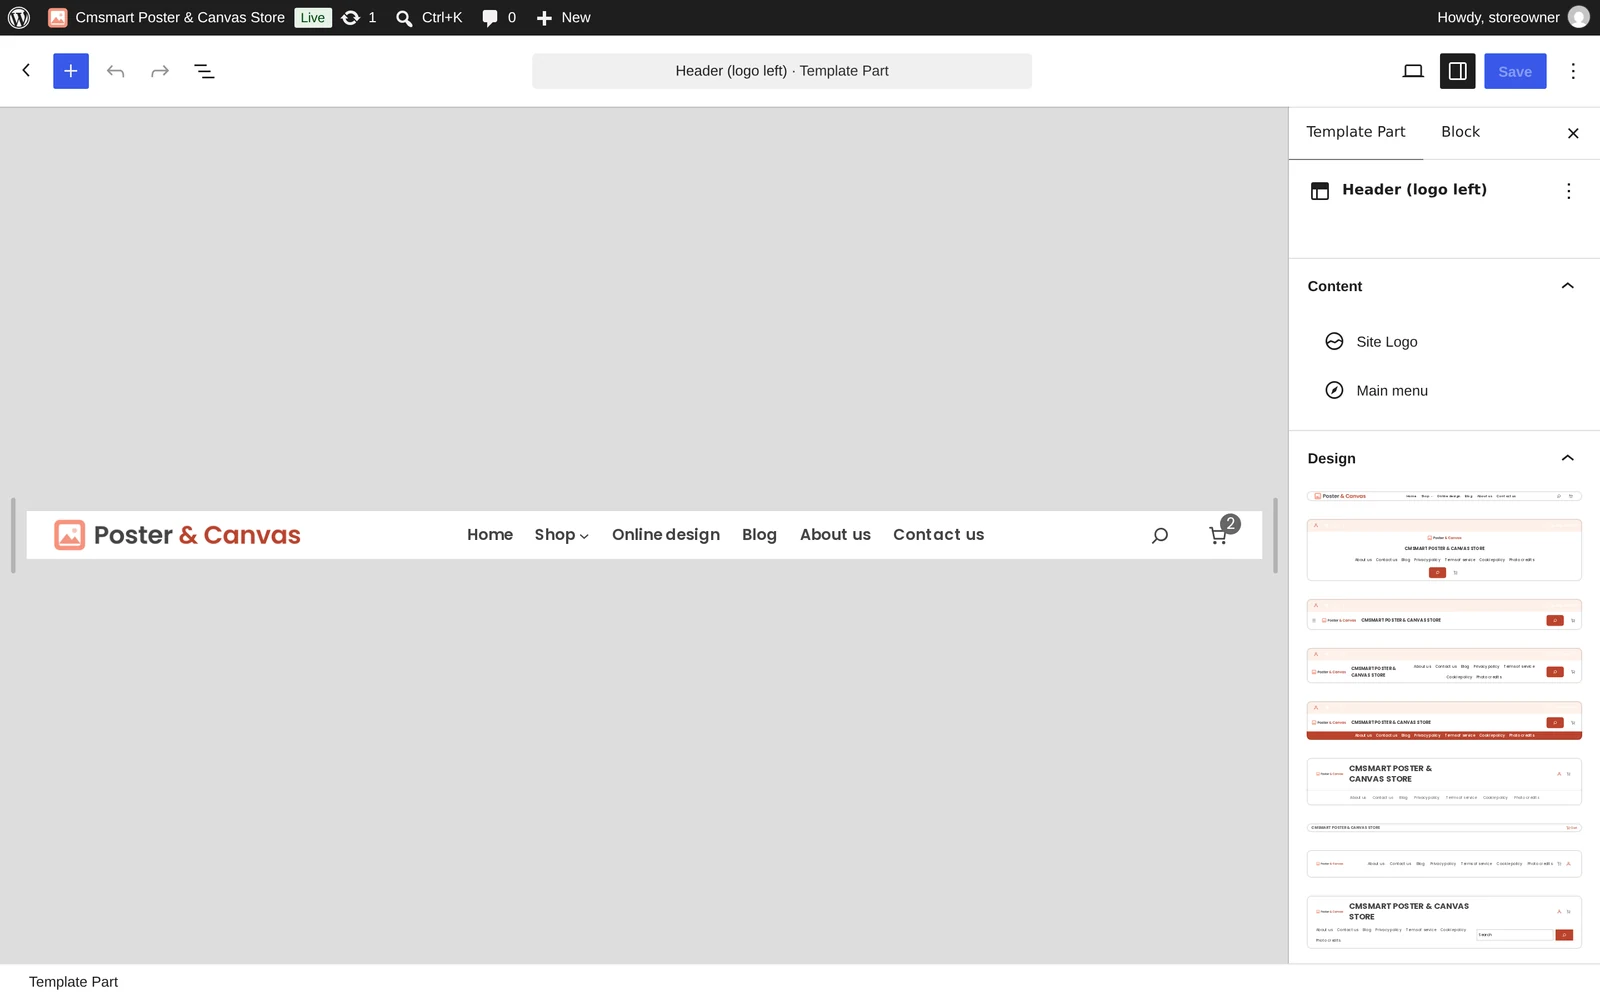Click the storeowner avatar image

[x=1579, y=17]
